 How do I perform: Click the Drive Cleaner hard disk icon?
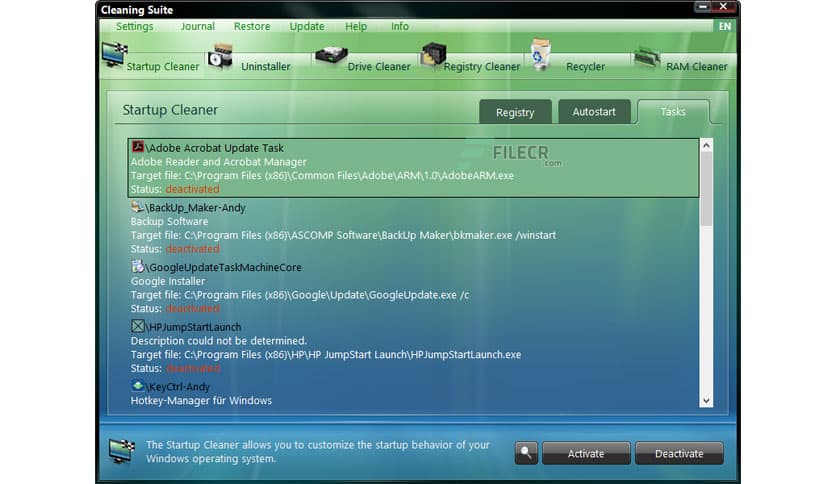pos(331,55)
